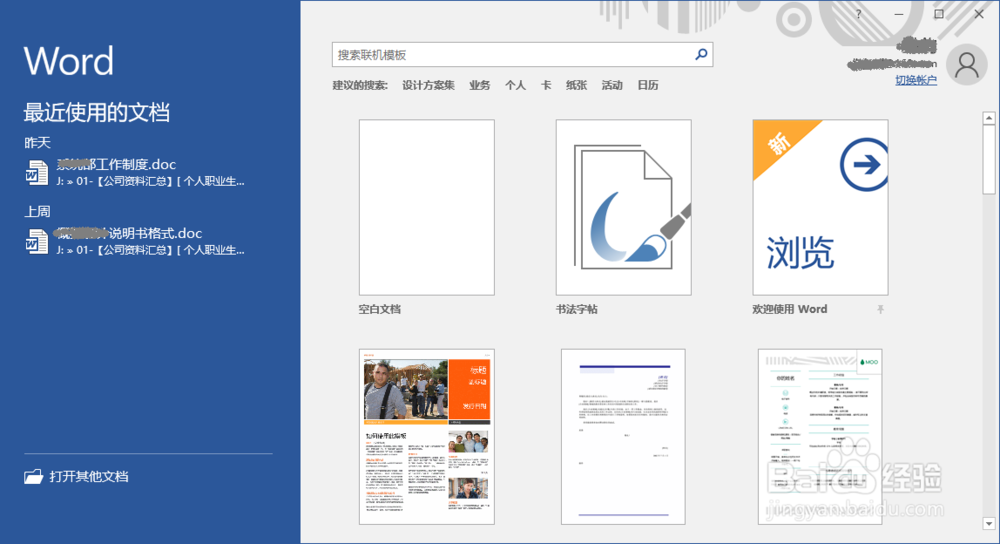Click the Word file icon under 上周

36,242
